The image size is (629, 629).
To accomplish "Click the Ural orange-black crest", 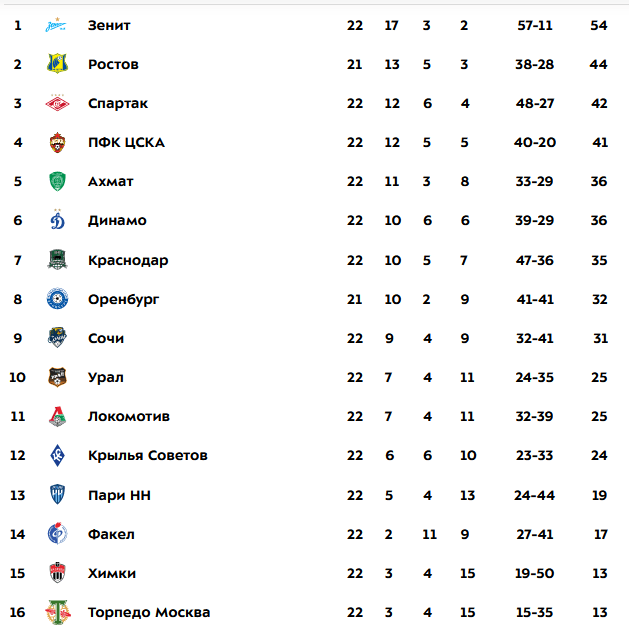I will (57, 377).
